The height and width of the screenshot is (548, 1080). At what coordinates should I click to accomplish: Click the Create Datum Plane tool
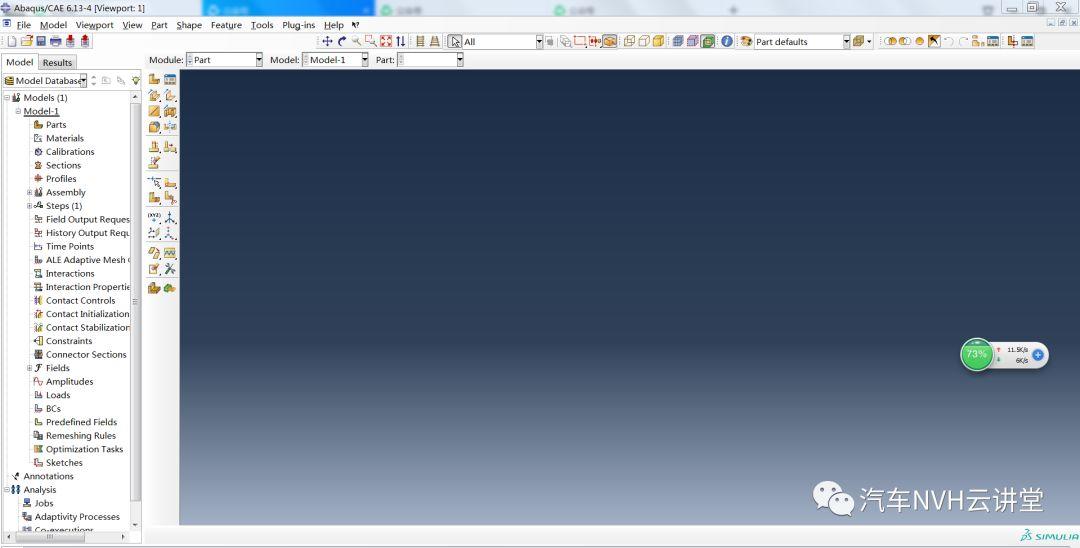154,233
